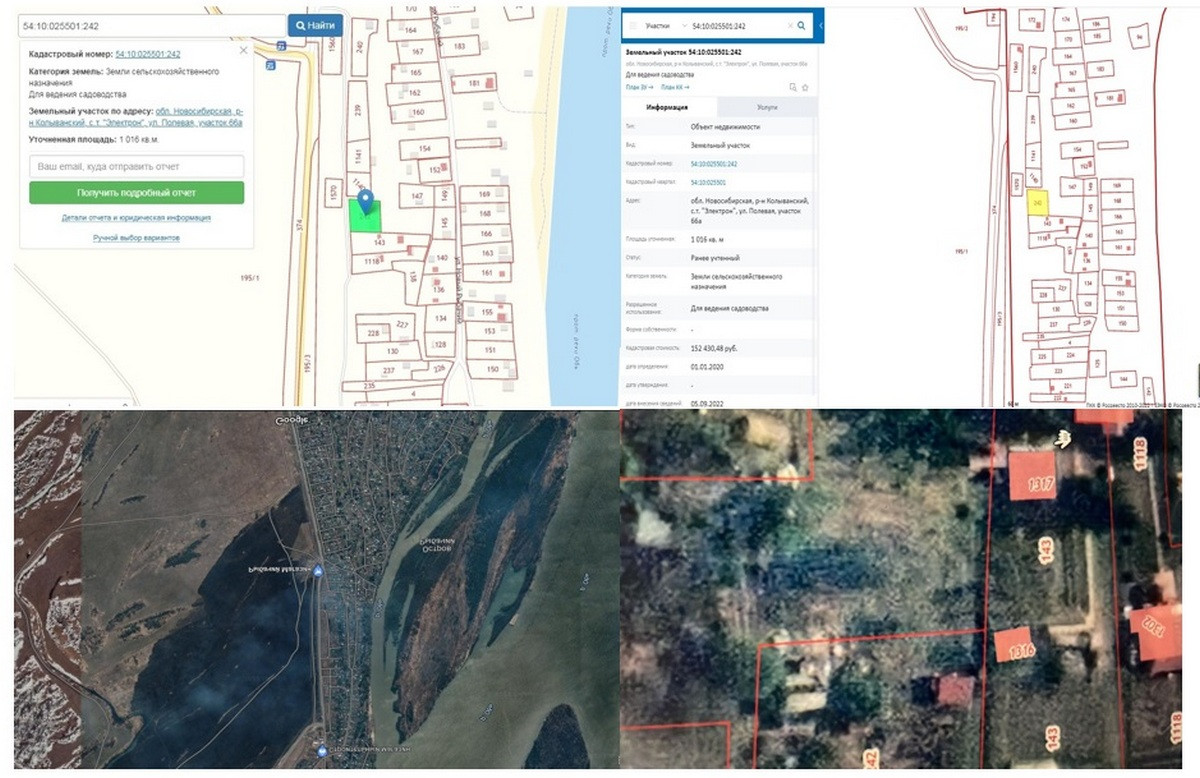
Task: Select the Информация tab
Action: (x=668, y=107)
